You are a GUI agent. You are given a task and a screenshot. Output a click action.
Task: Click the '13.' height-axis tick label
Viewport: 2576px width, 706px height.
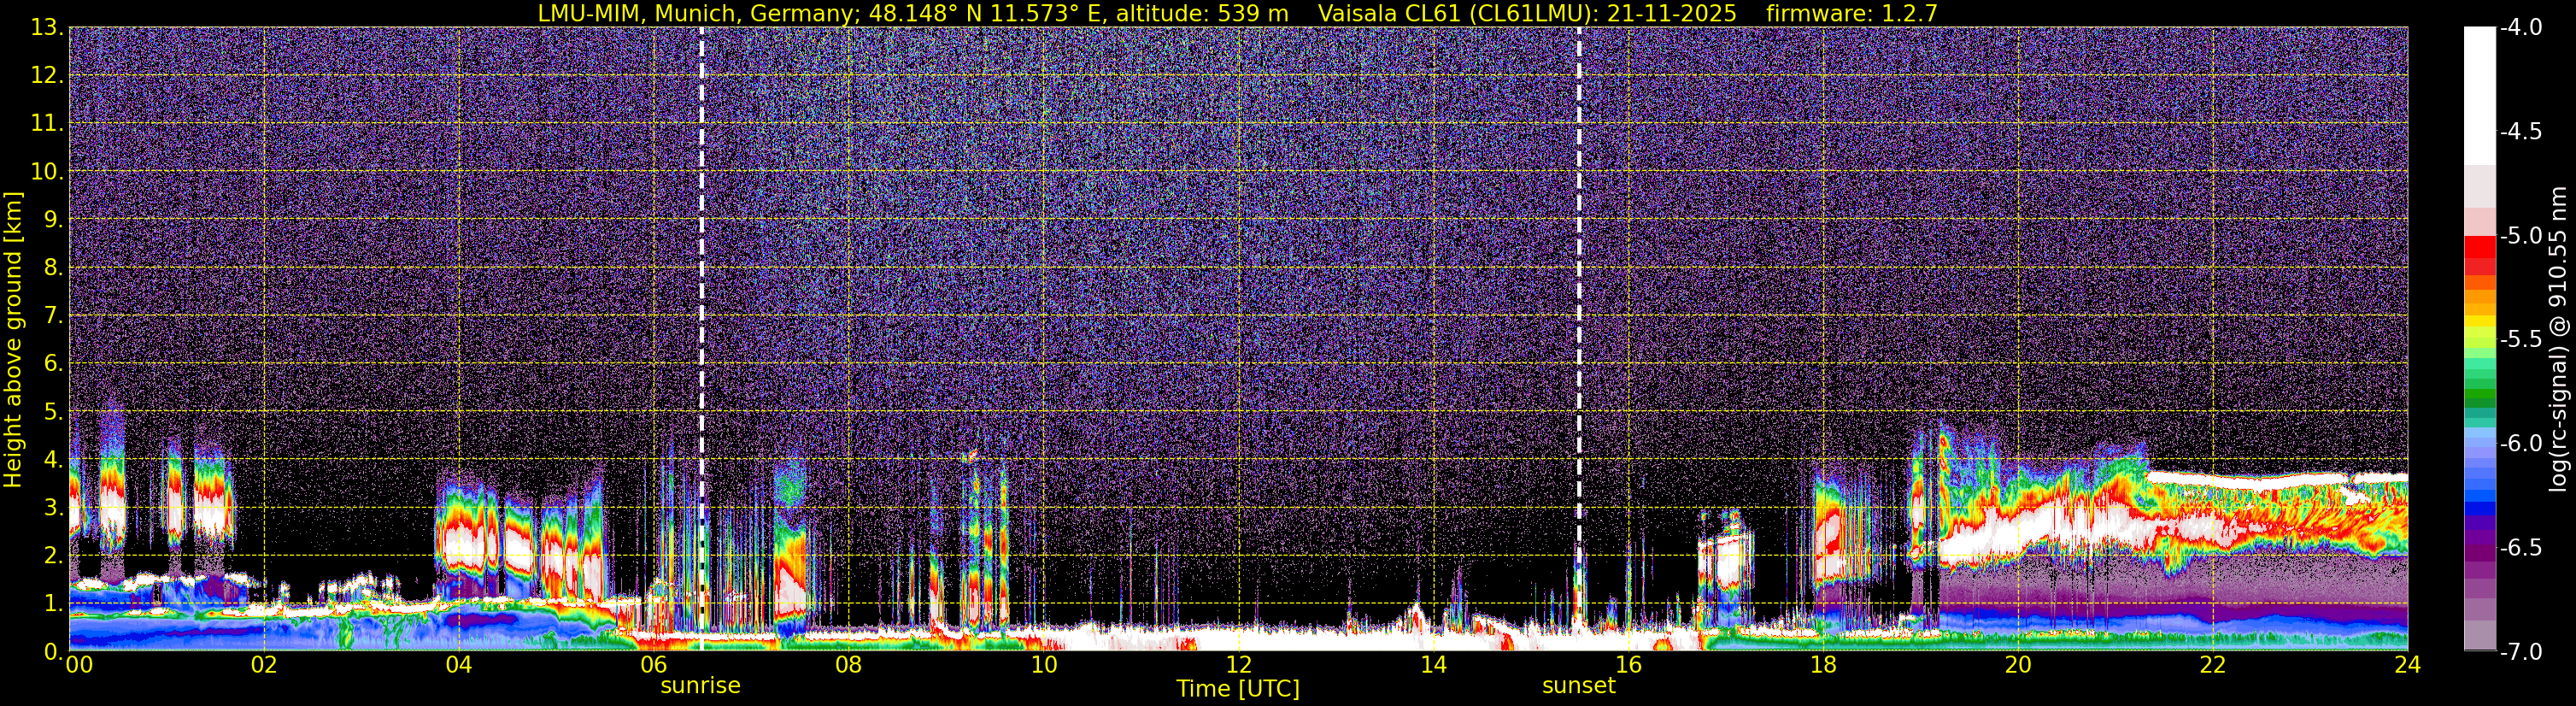[47, 28]
